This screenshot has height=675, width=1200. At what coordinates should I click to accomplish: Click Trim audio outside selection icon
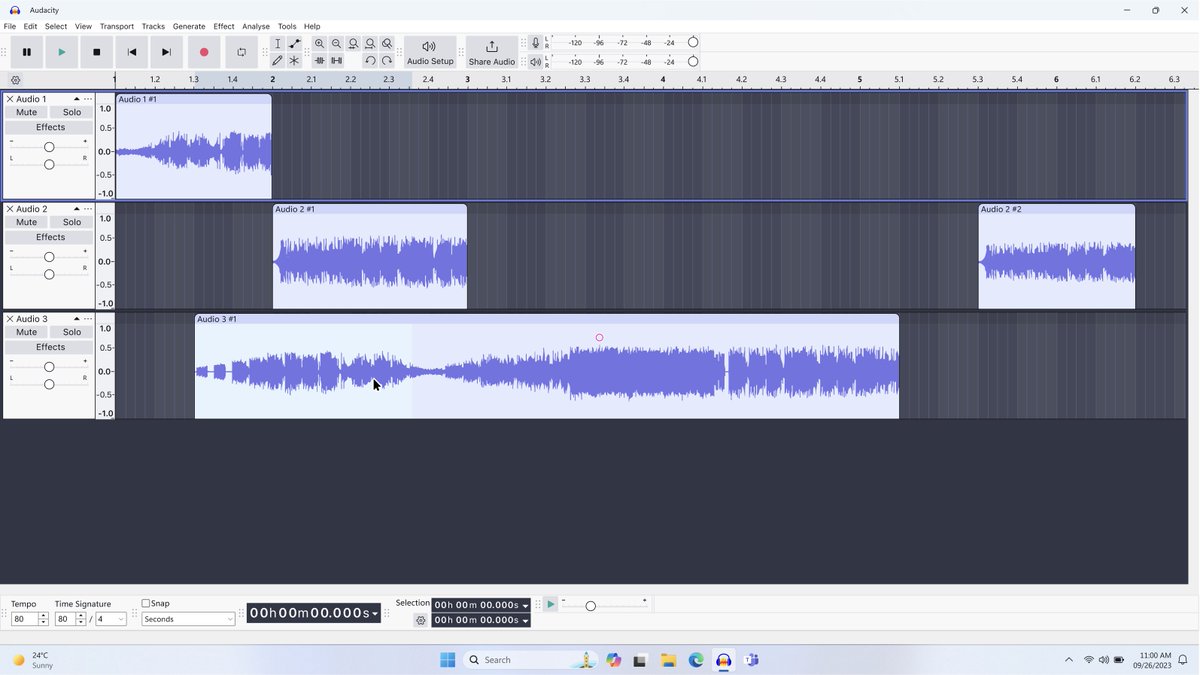(319, 61)
